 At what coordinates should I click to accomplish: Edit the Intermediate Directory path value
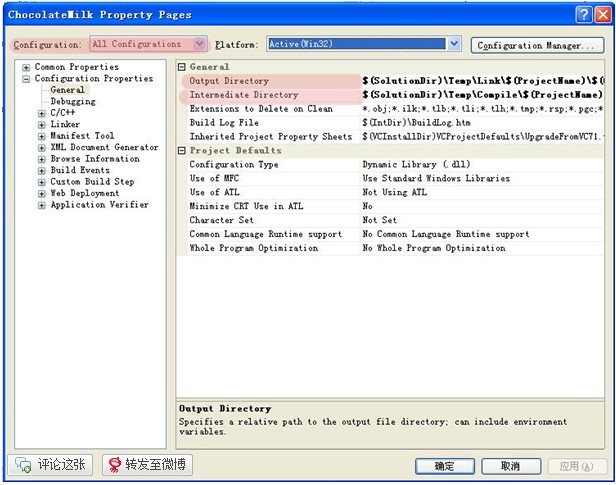[x=482, y=95]
